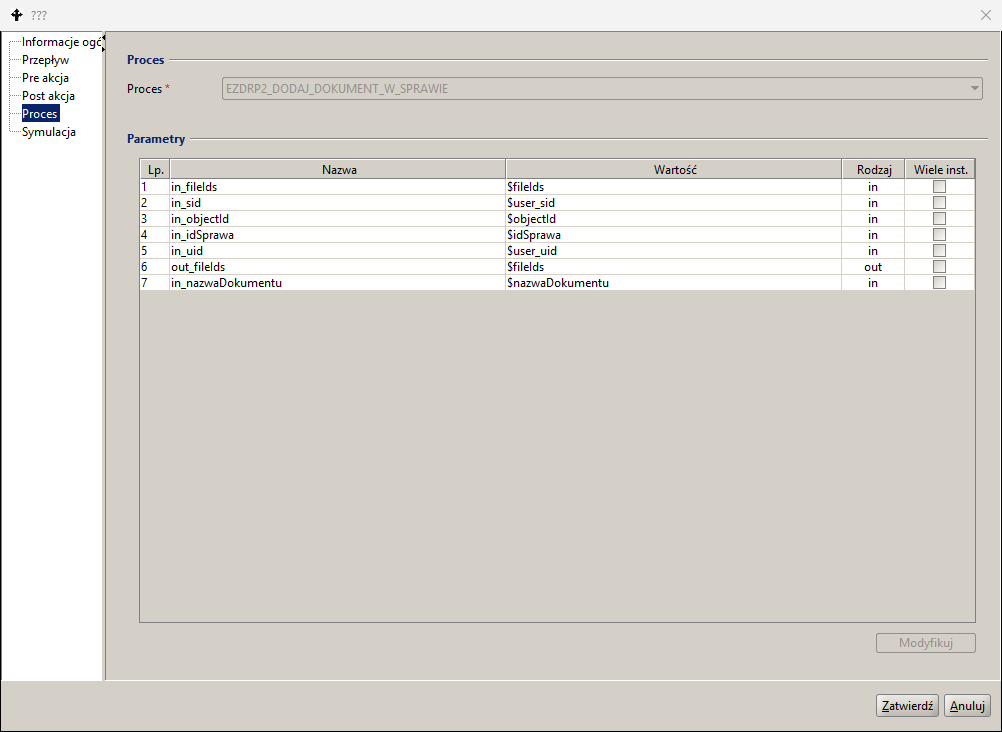Viewport: 1002px width, 732px height.
Task: Select the in_objectId parameter row
Action: point(557,219)
